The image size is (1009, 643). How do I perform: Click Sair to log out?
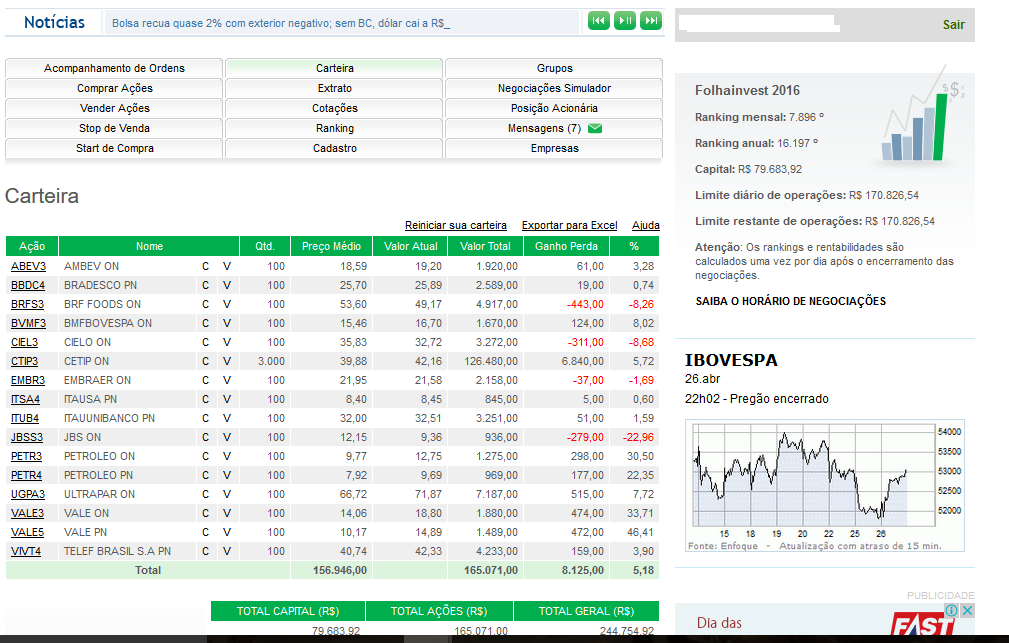pos(954,24)
